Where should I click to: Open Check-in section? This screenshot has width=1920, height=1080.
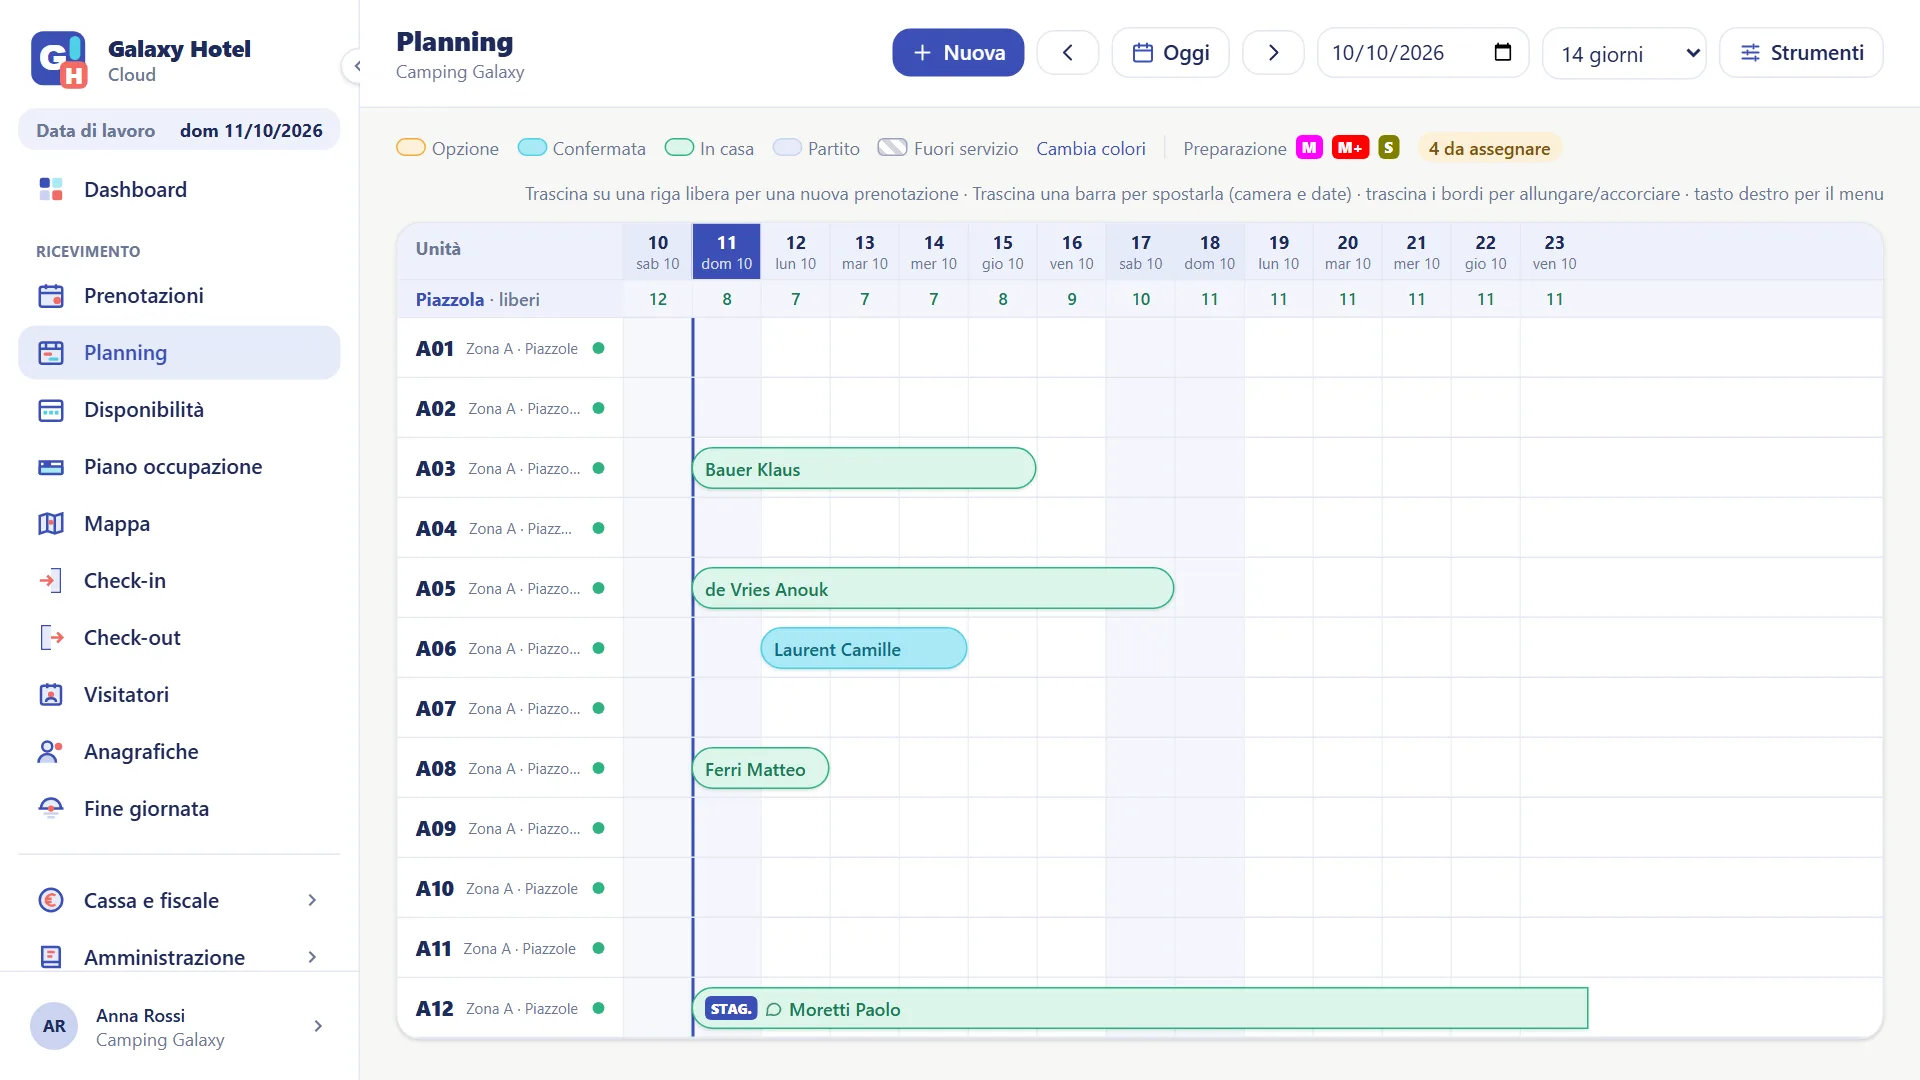pos(179,580)
